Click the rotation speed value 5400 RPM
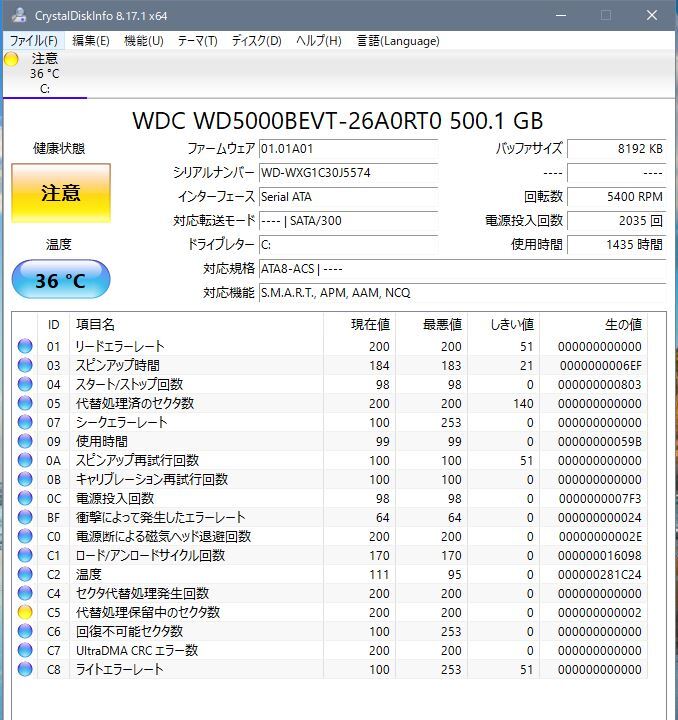This screenshot has height=720, width=678. point(616,197)
